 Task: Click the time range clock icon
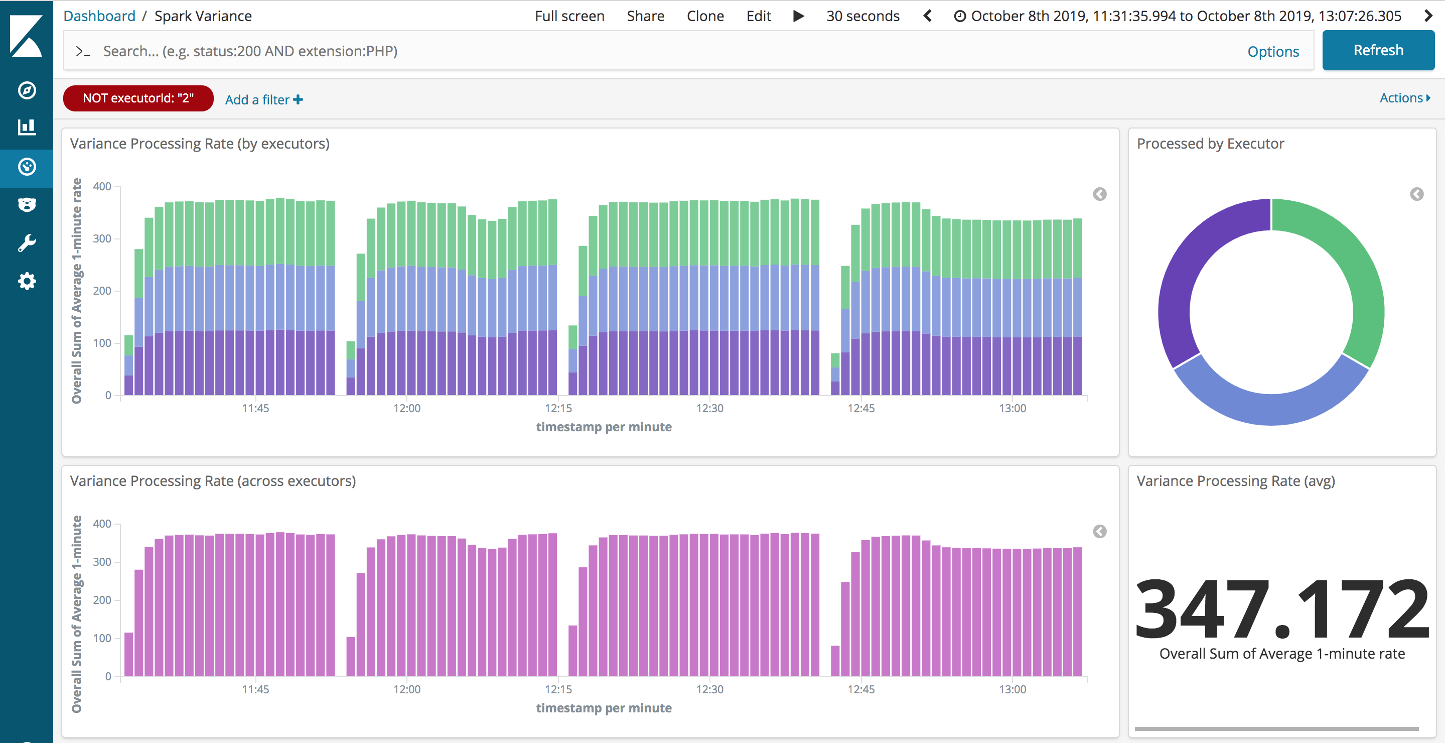pyautogui.click(x=960, y=16)
